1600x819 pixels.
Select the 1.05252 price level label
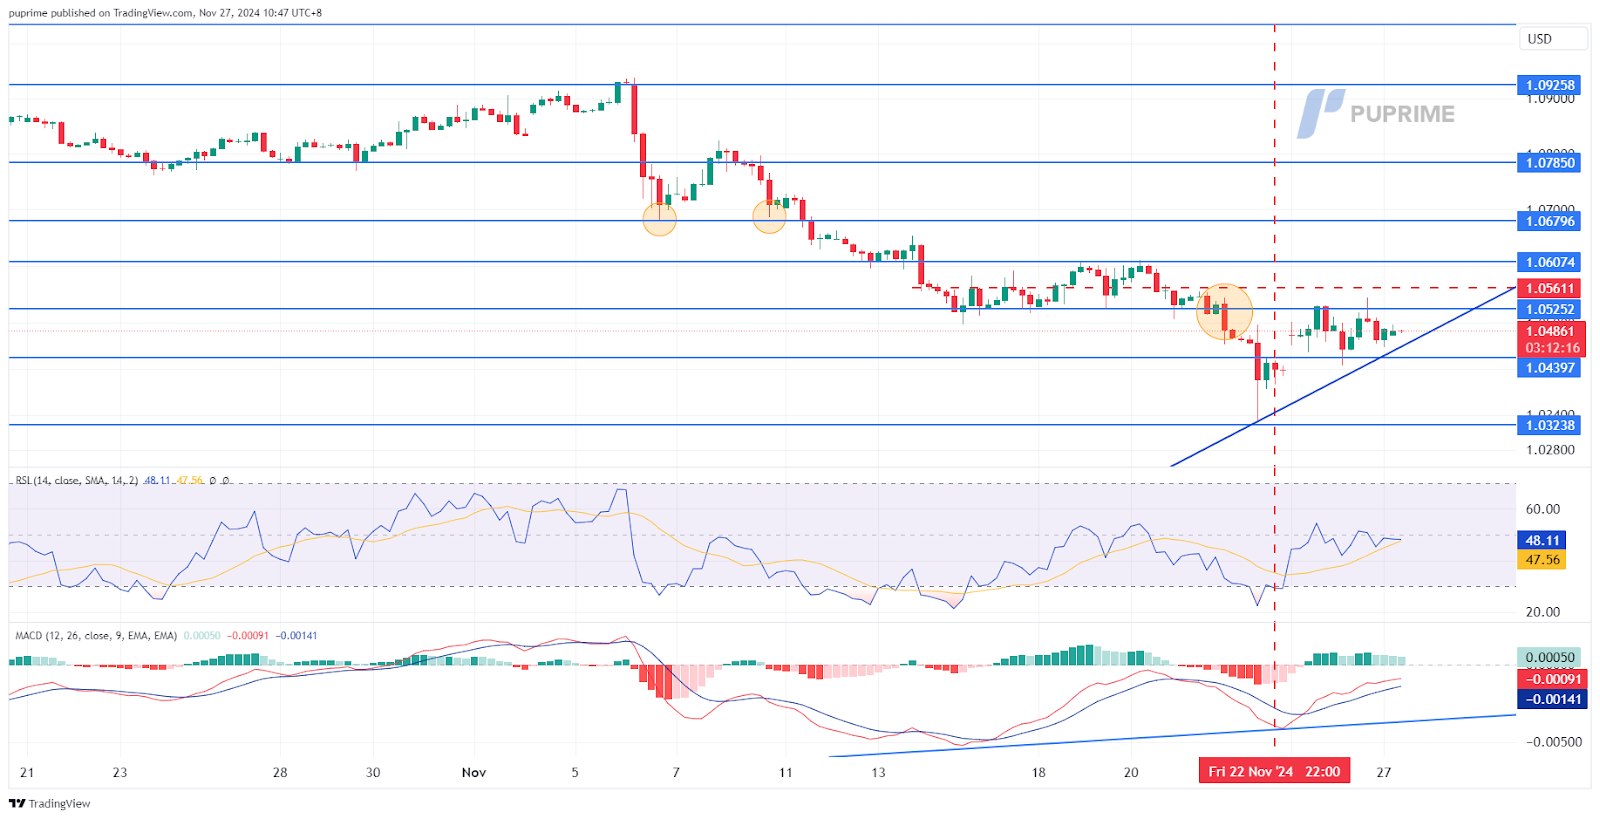[x=1549, y=309]
